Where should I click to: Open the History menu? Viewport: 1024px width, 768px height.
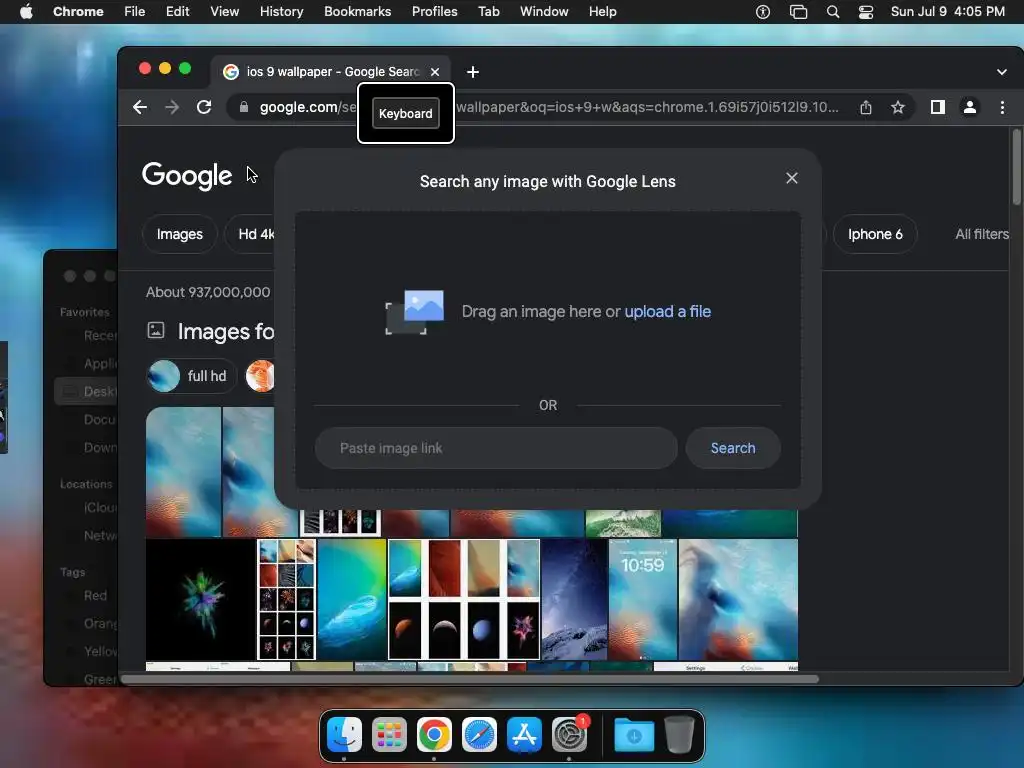[x=281, y=12]
